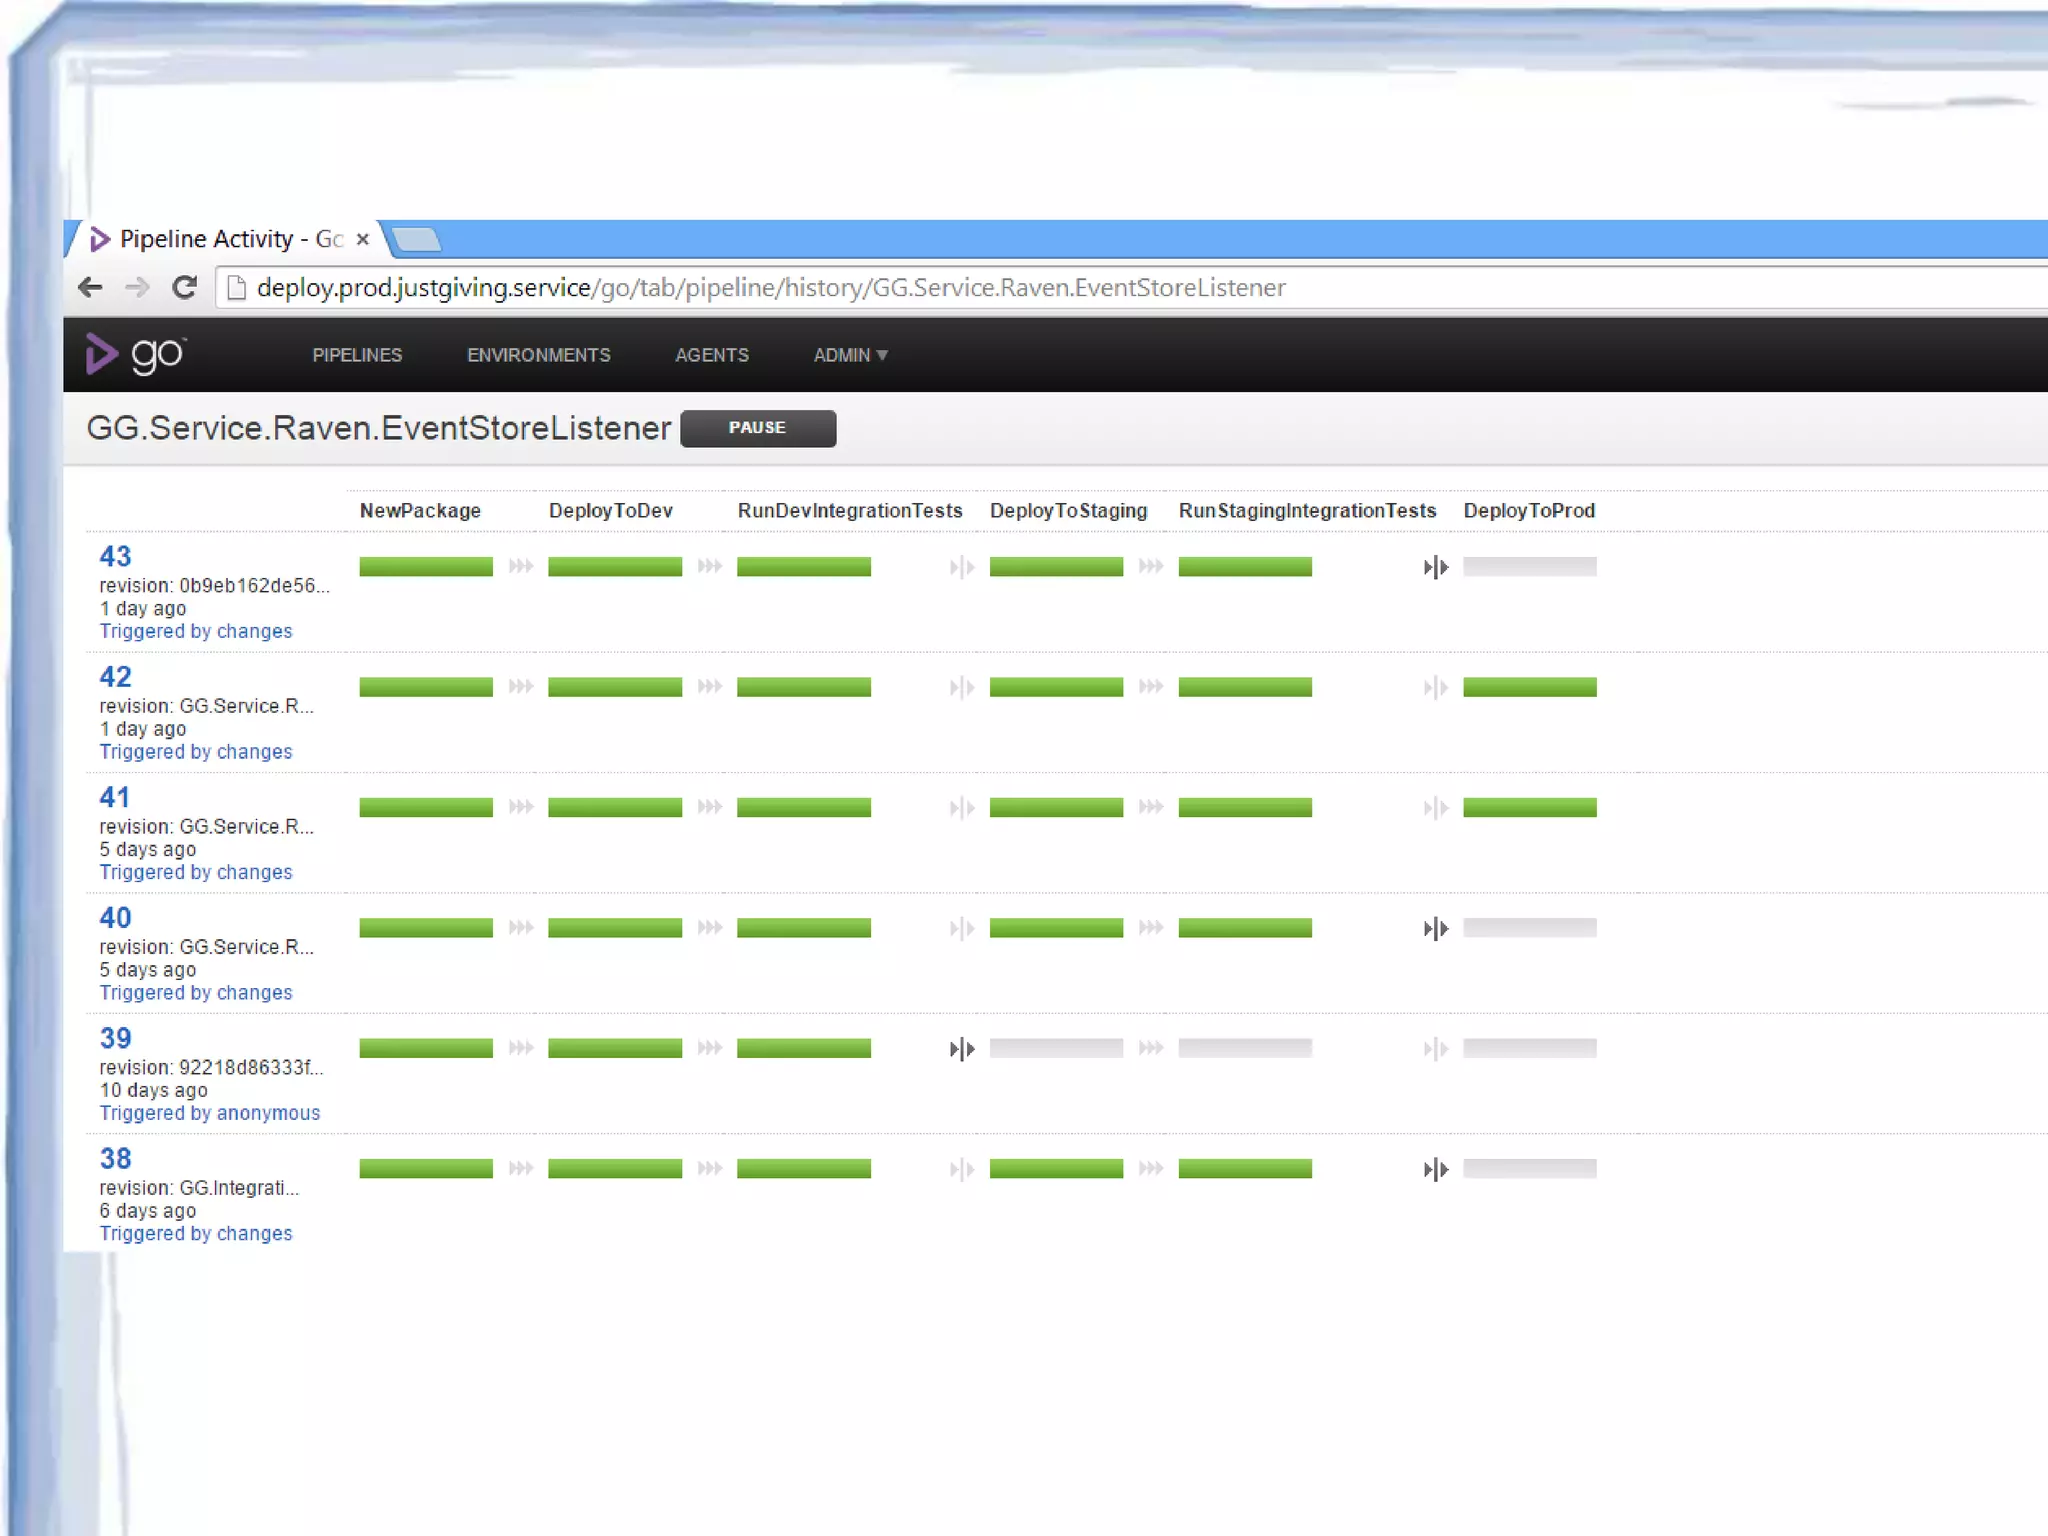Open the Agents tab
This screenshot has height=1536, width=2048.
click(711, 355)
